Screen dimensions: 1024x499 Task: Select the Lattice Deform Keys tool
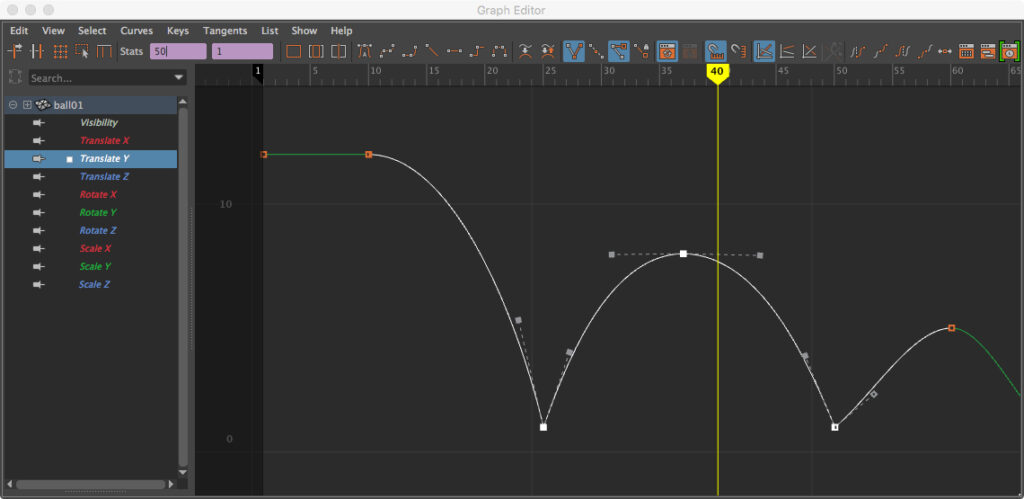[x=60, y=51]
